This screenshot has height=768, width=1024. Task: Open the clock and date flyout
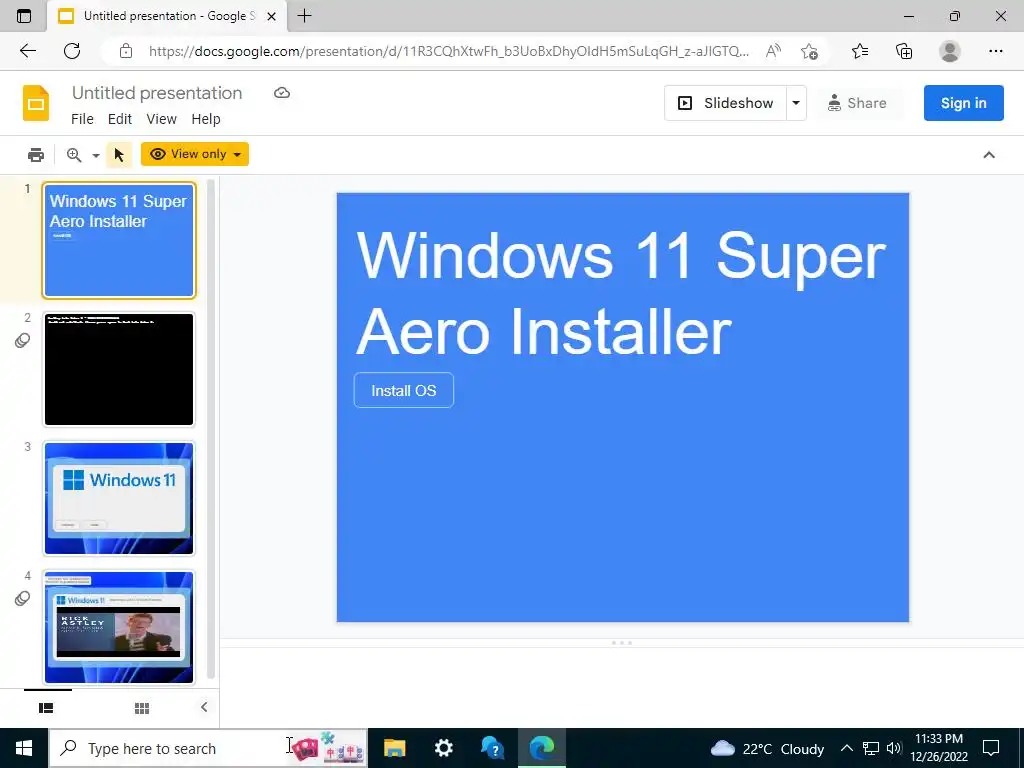(x=939, y=748)
